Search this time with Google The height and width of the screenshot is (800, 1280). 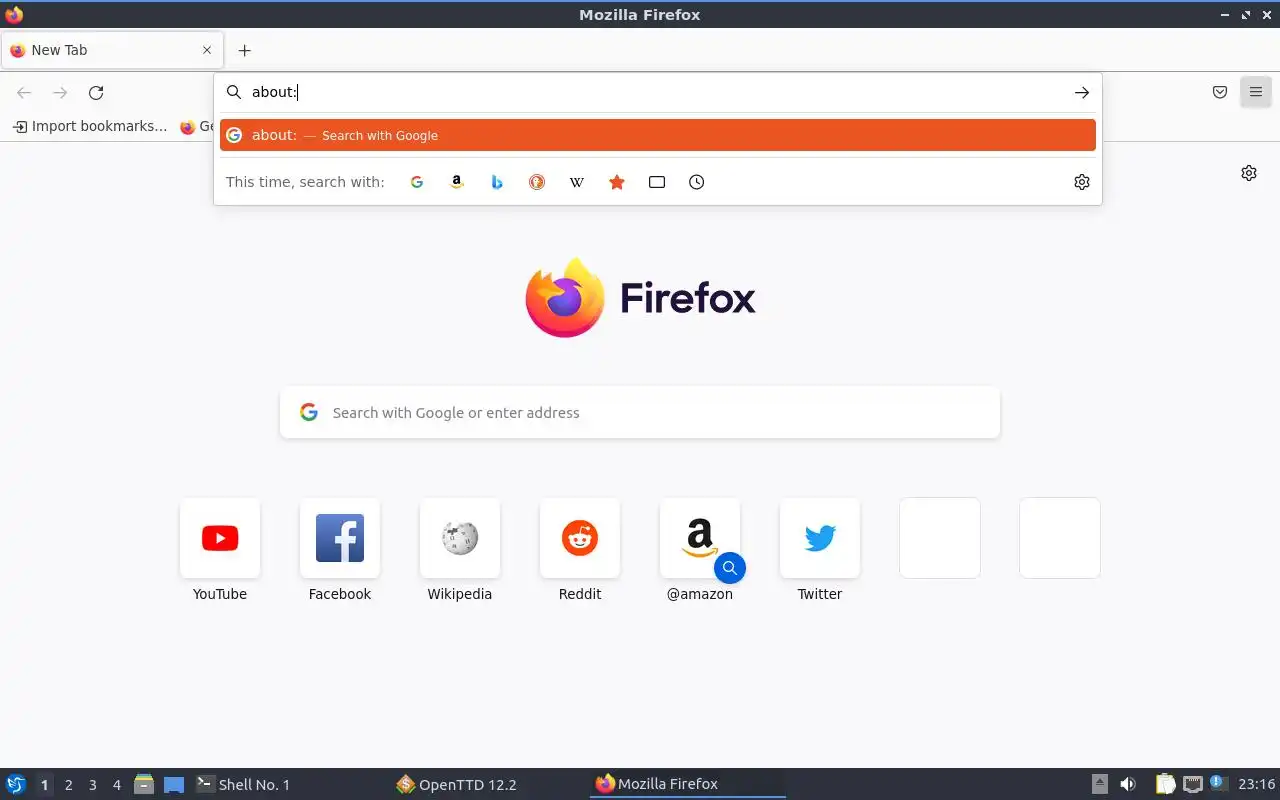(417, 182)
